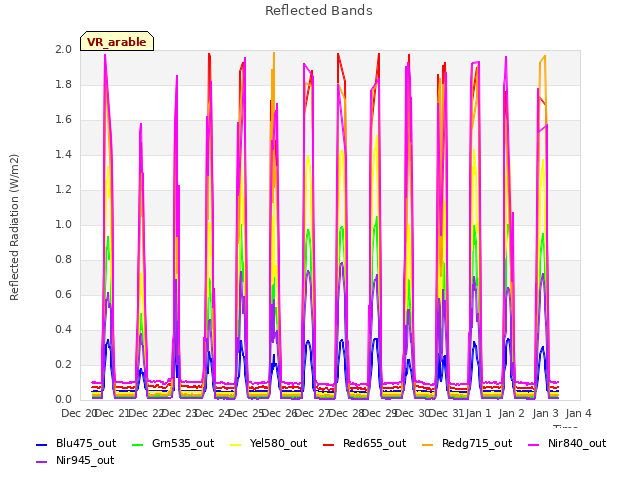Screen dimensions: 640x480
Task: Click the Jan 1 x-axis tick label
Action: click(x=478, y=413)
